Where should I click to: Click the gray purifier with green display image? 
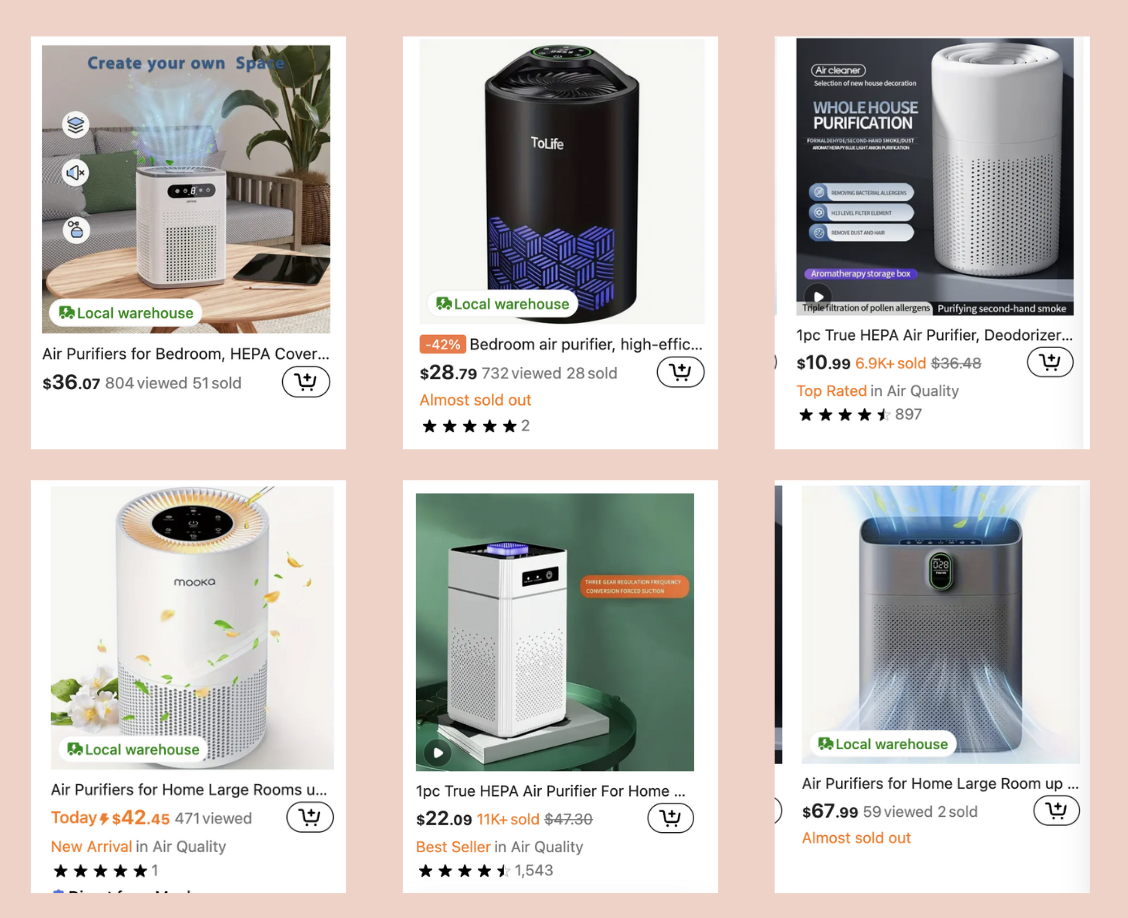point(941,624)
